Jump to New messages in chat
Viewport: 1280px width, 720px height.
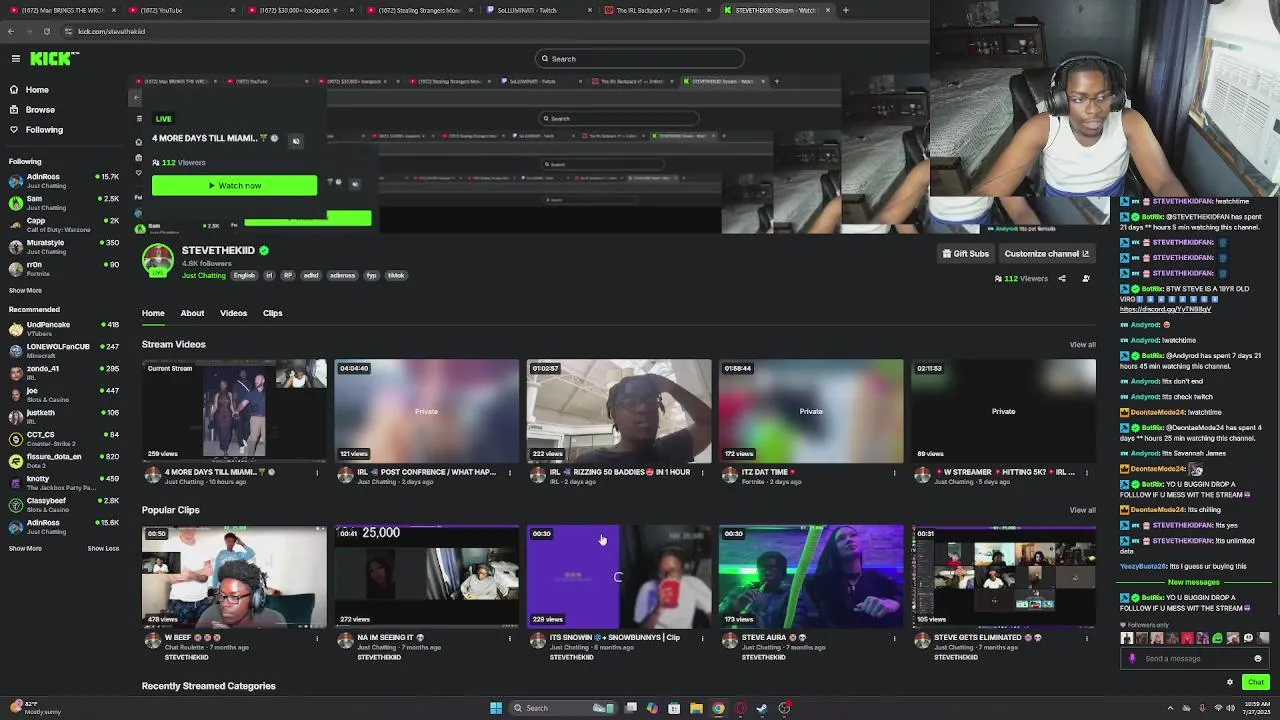pyautogui.click(x=1194, y=582)
